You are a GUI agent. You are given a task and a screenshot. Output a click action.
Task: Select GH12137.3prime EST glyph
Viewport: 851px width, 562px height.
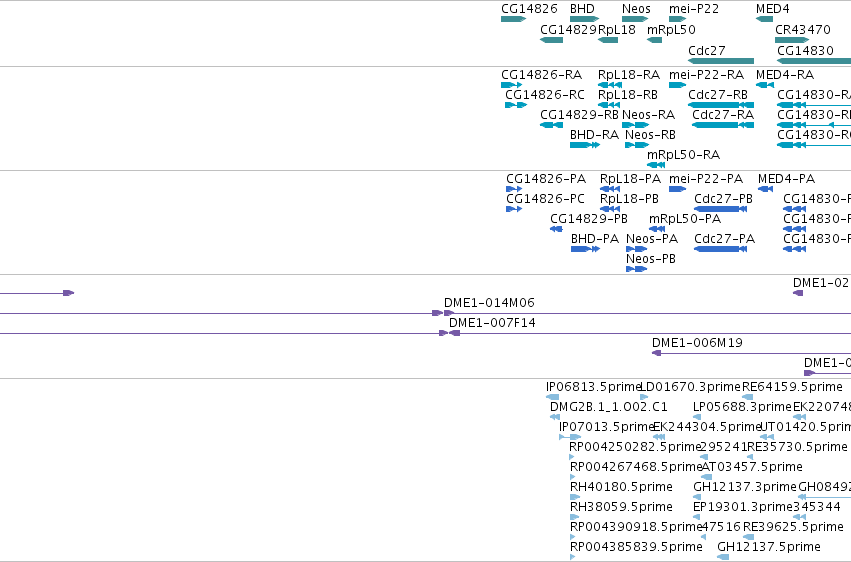click(697, 497)
